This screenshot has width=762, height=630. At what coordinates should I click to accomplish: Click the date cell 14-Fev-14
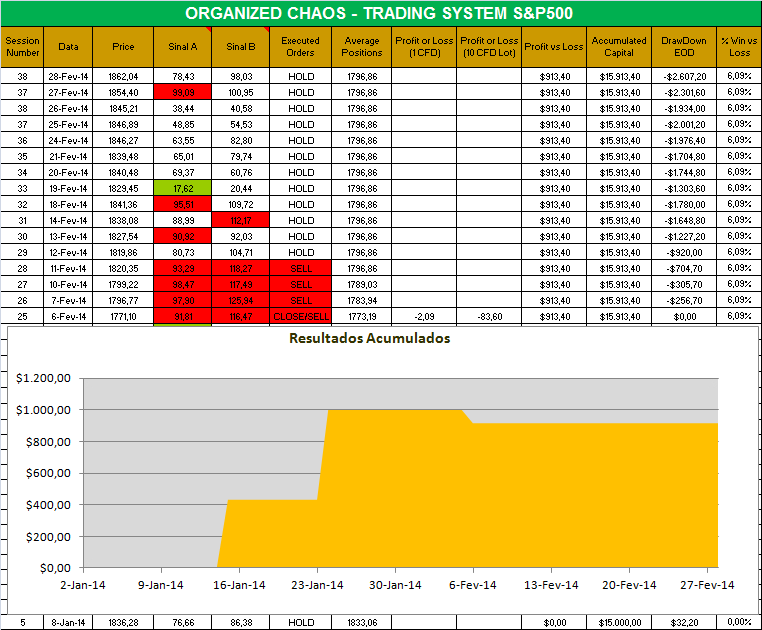coord(68,221)
